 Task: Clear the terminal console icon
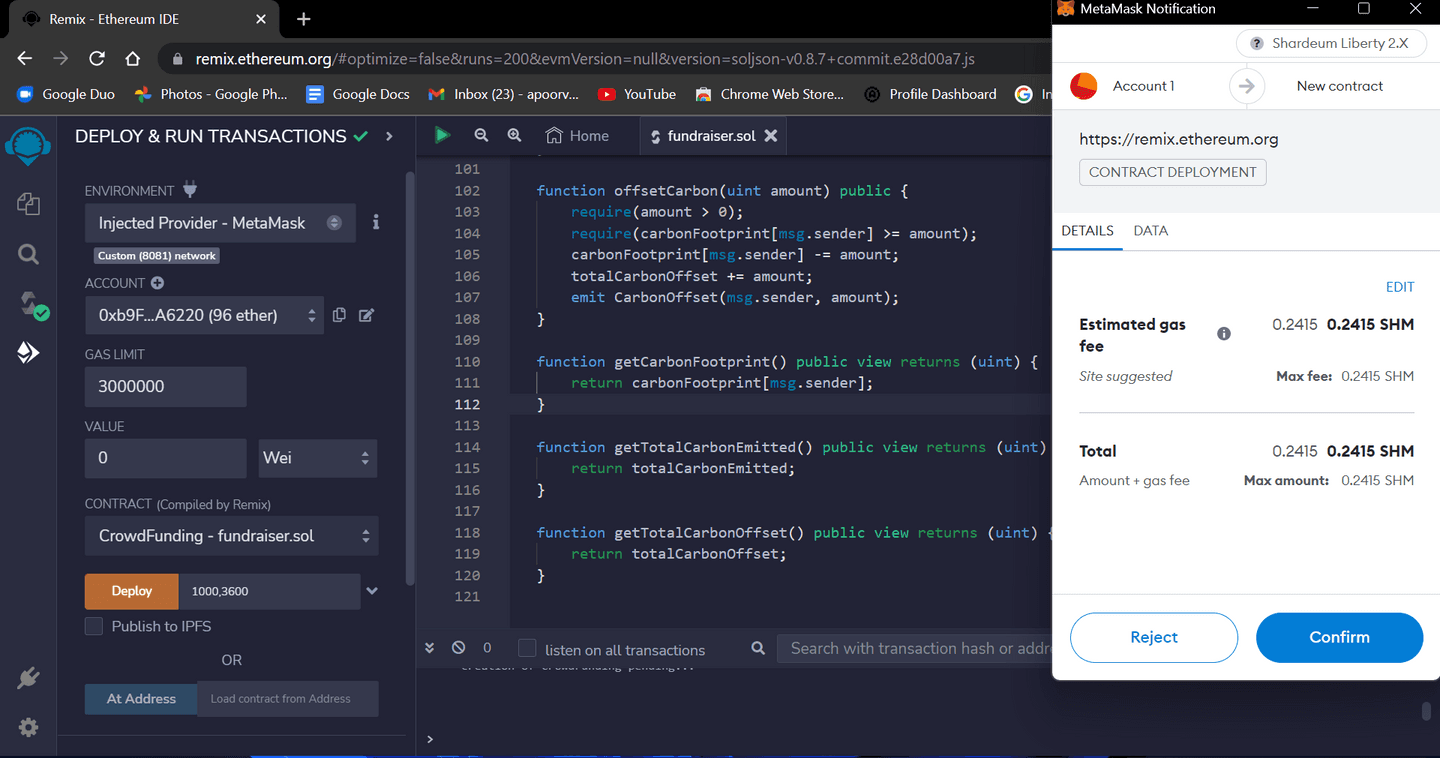click(458, 648)
